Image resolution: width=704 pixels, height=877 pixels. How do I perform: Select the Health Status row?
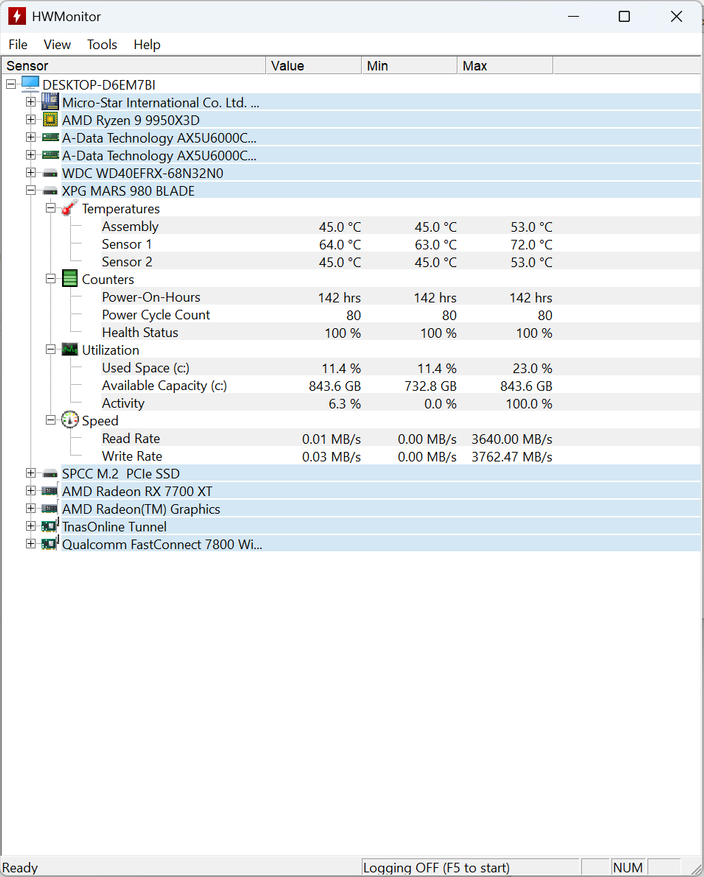tap(400, 333)
